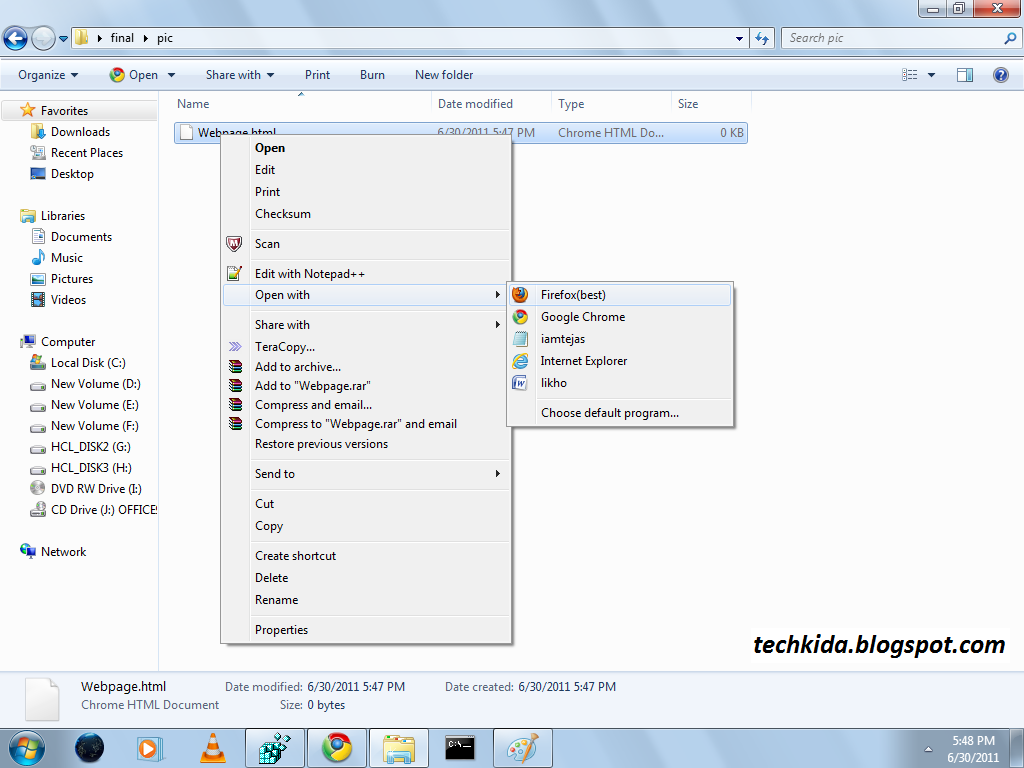
Task: Expand the Send to submenu
Action: (275, 473)
